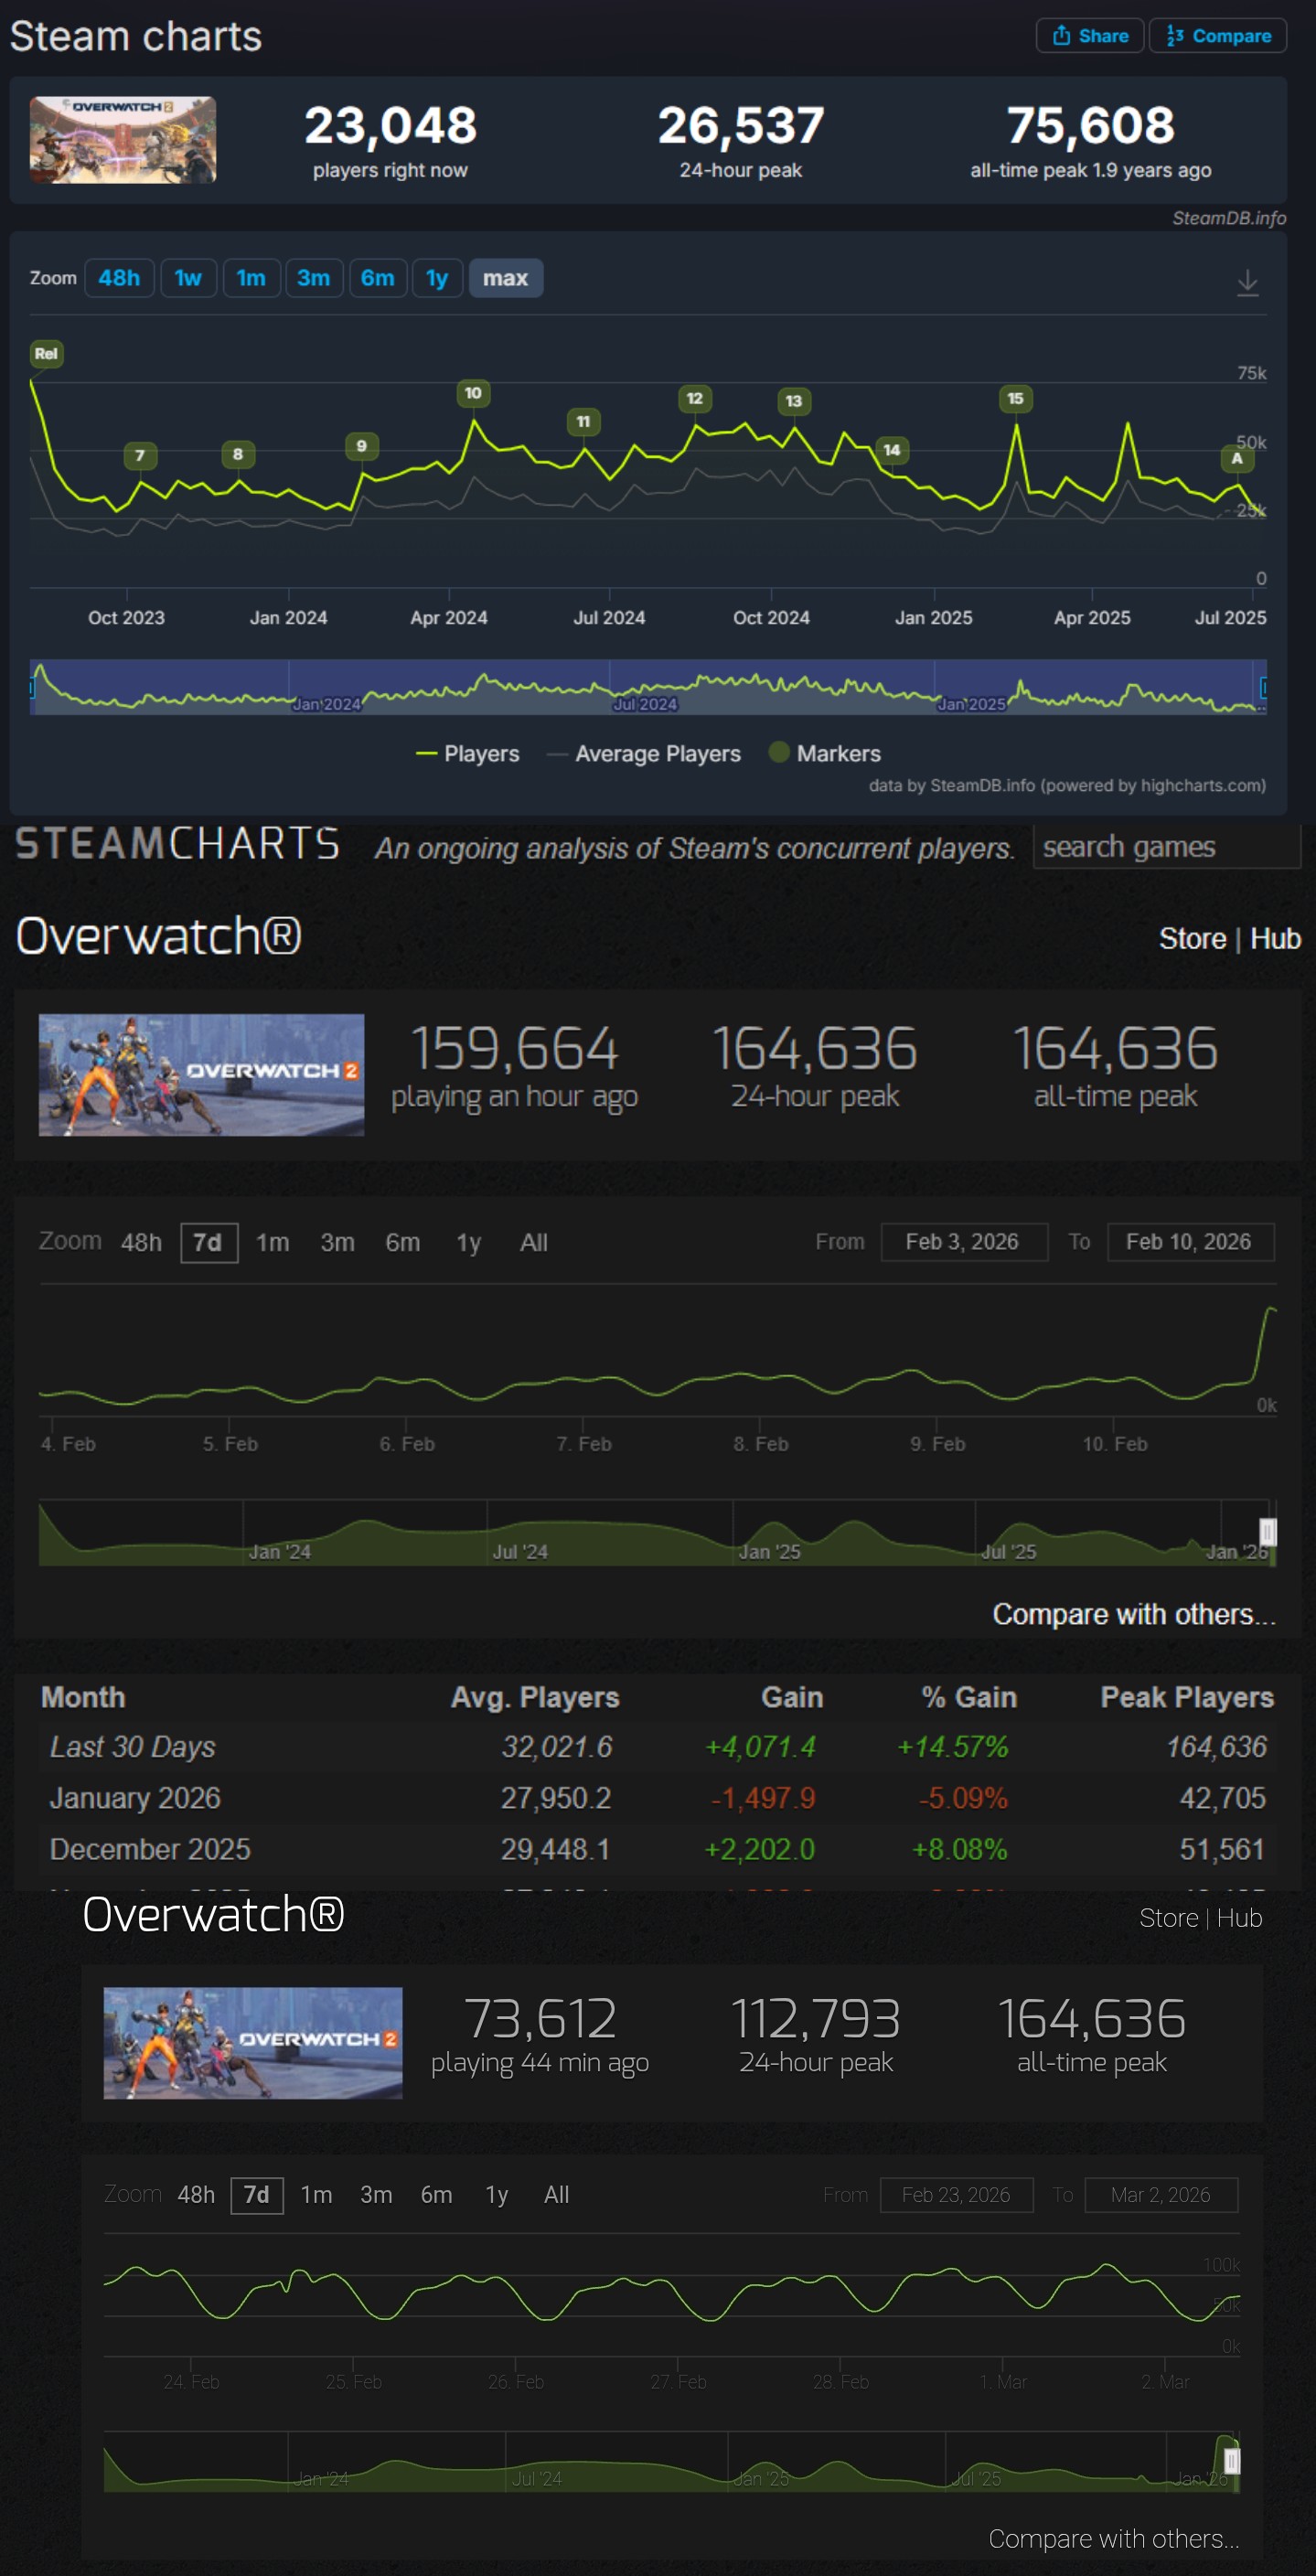The height and width of the screenshot is (2576, 1316).
Task: Select the December 2025 row label
Action: [x=150, y=1850]
